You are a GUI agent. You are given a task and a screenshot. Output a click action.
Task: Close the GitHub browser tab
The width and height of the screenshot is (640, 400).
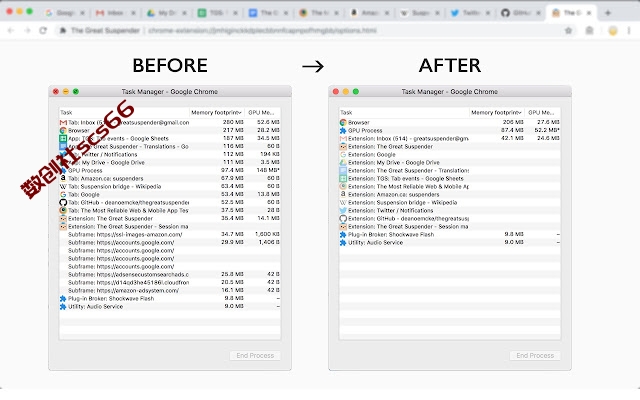(x=538, y=13)
